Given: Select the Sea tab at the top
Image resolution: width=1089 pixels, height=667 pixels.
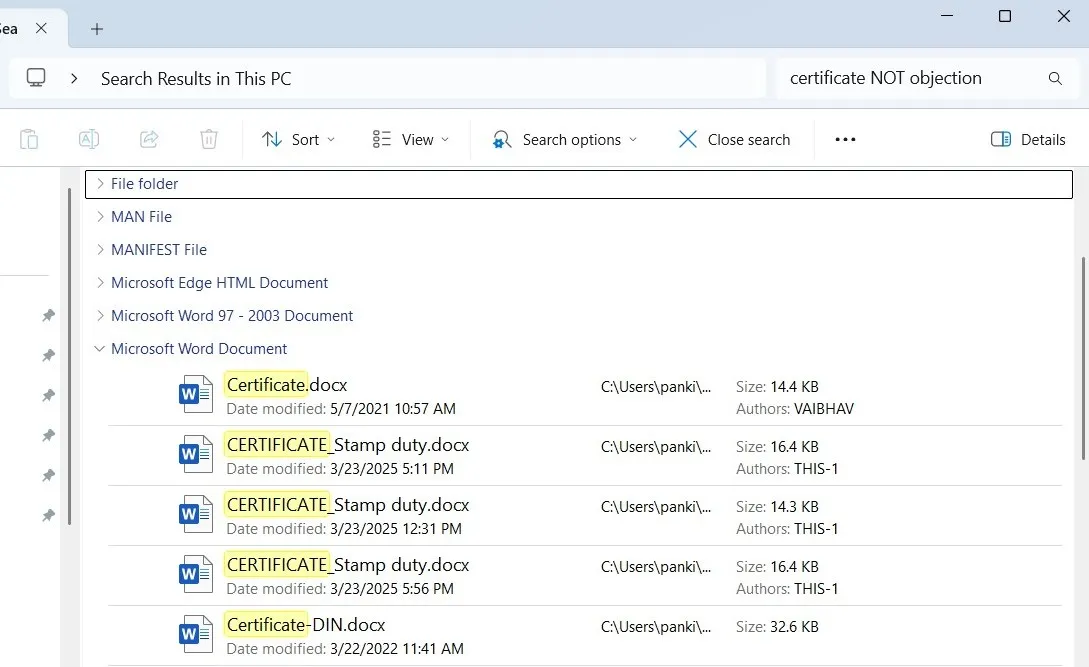Looking at the screenshot, I should [x=10, y=29].
